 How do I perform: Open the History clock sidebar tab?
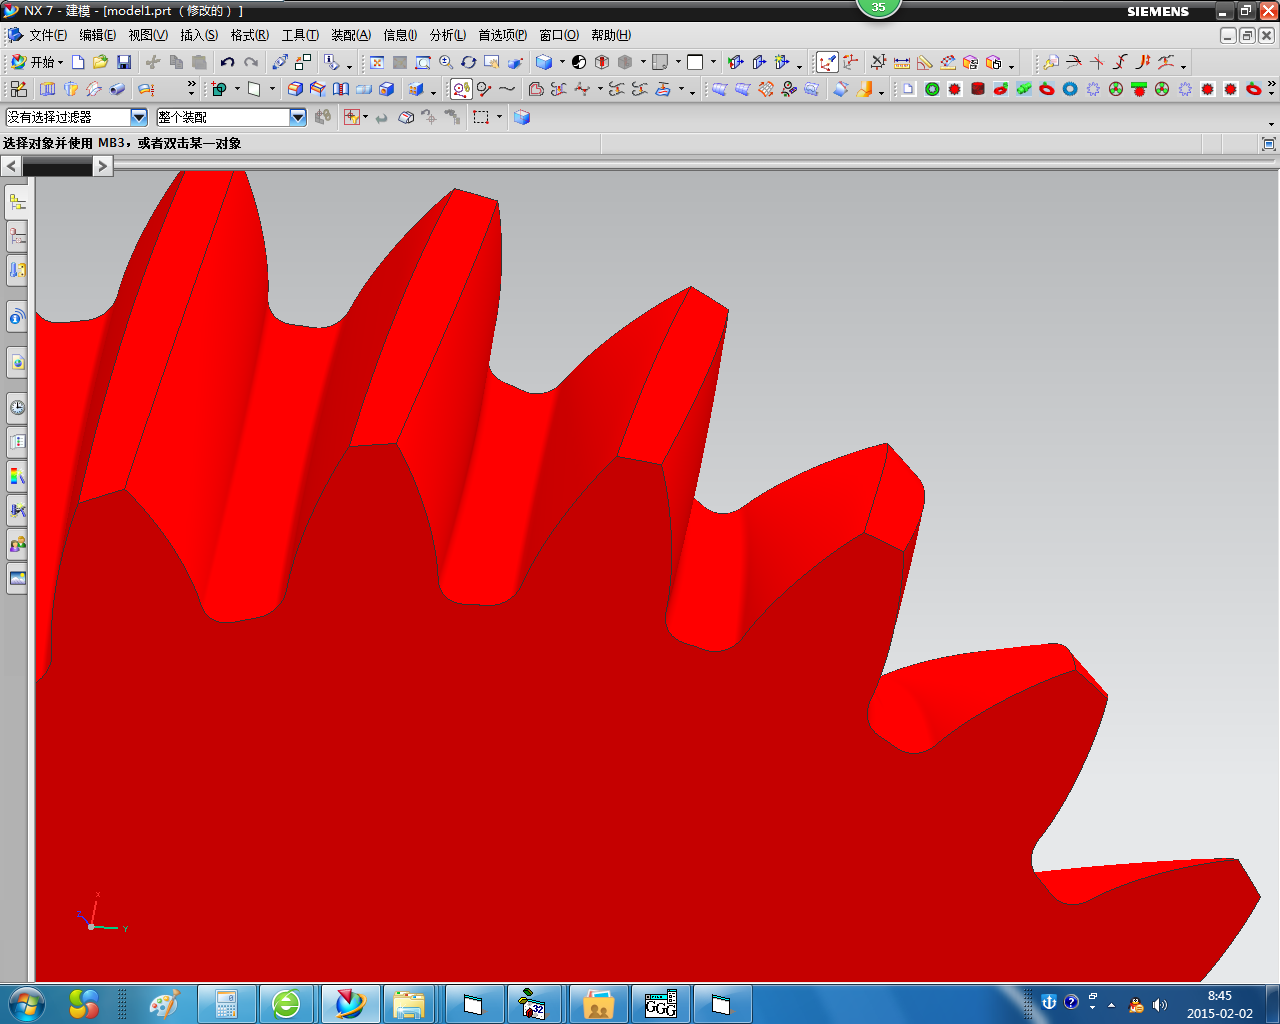(17, 407)
